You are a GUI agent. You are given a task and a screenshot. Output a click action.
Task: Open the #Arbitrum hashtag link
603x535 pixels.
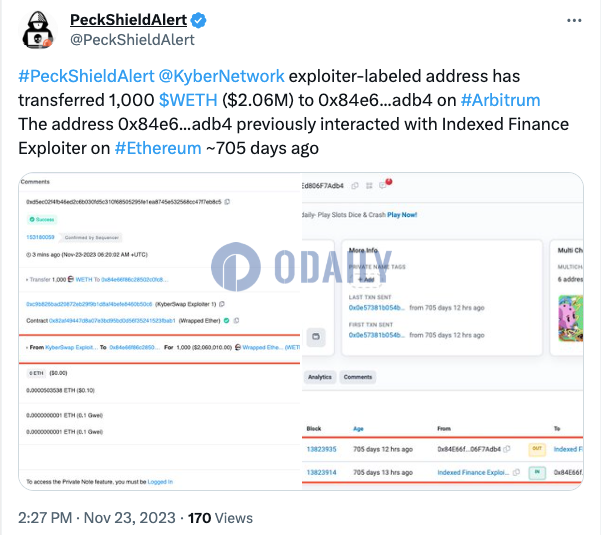click(500, 100)
